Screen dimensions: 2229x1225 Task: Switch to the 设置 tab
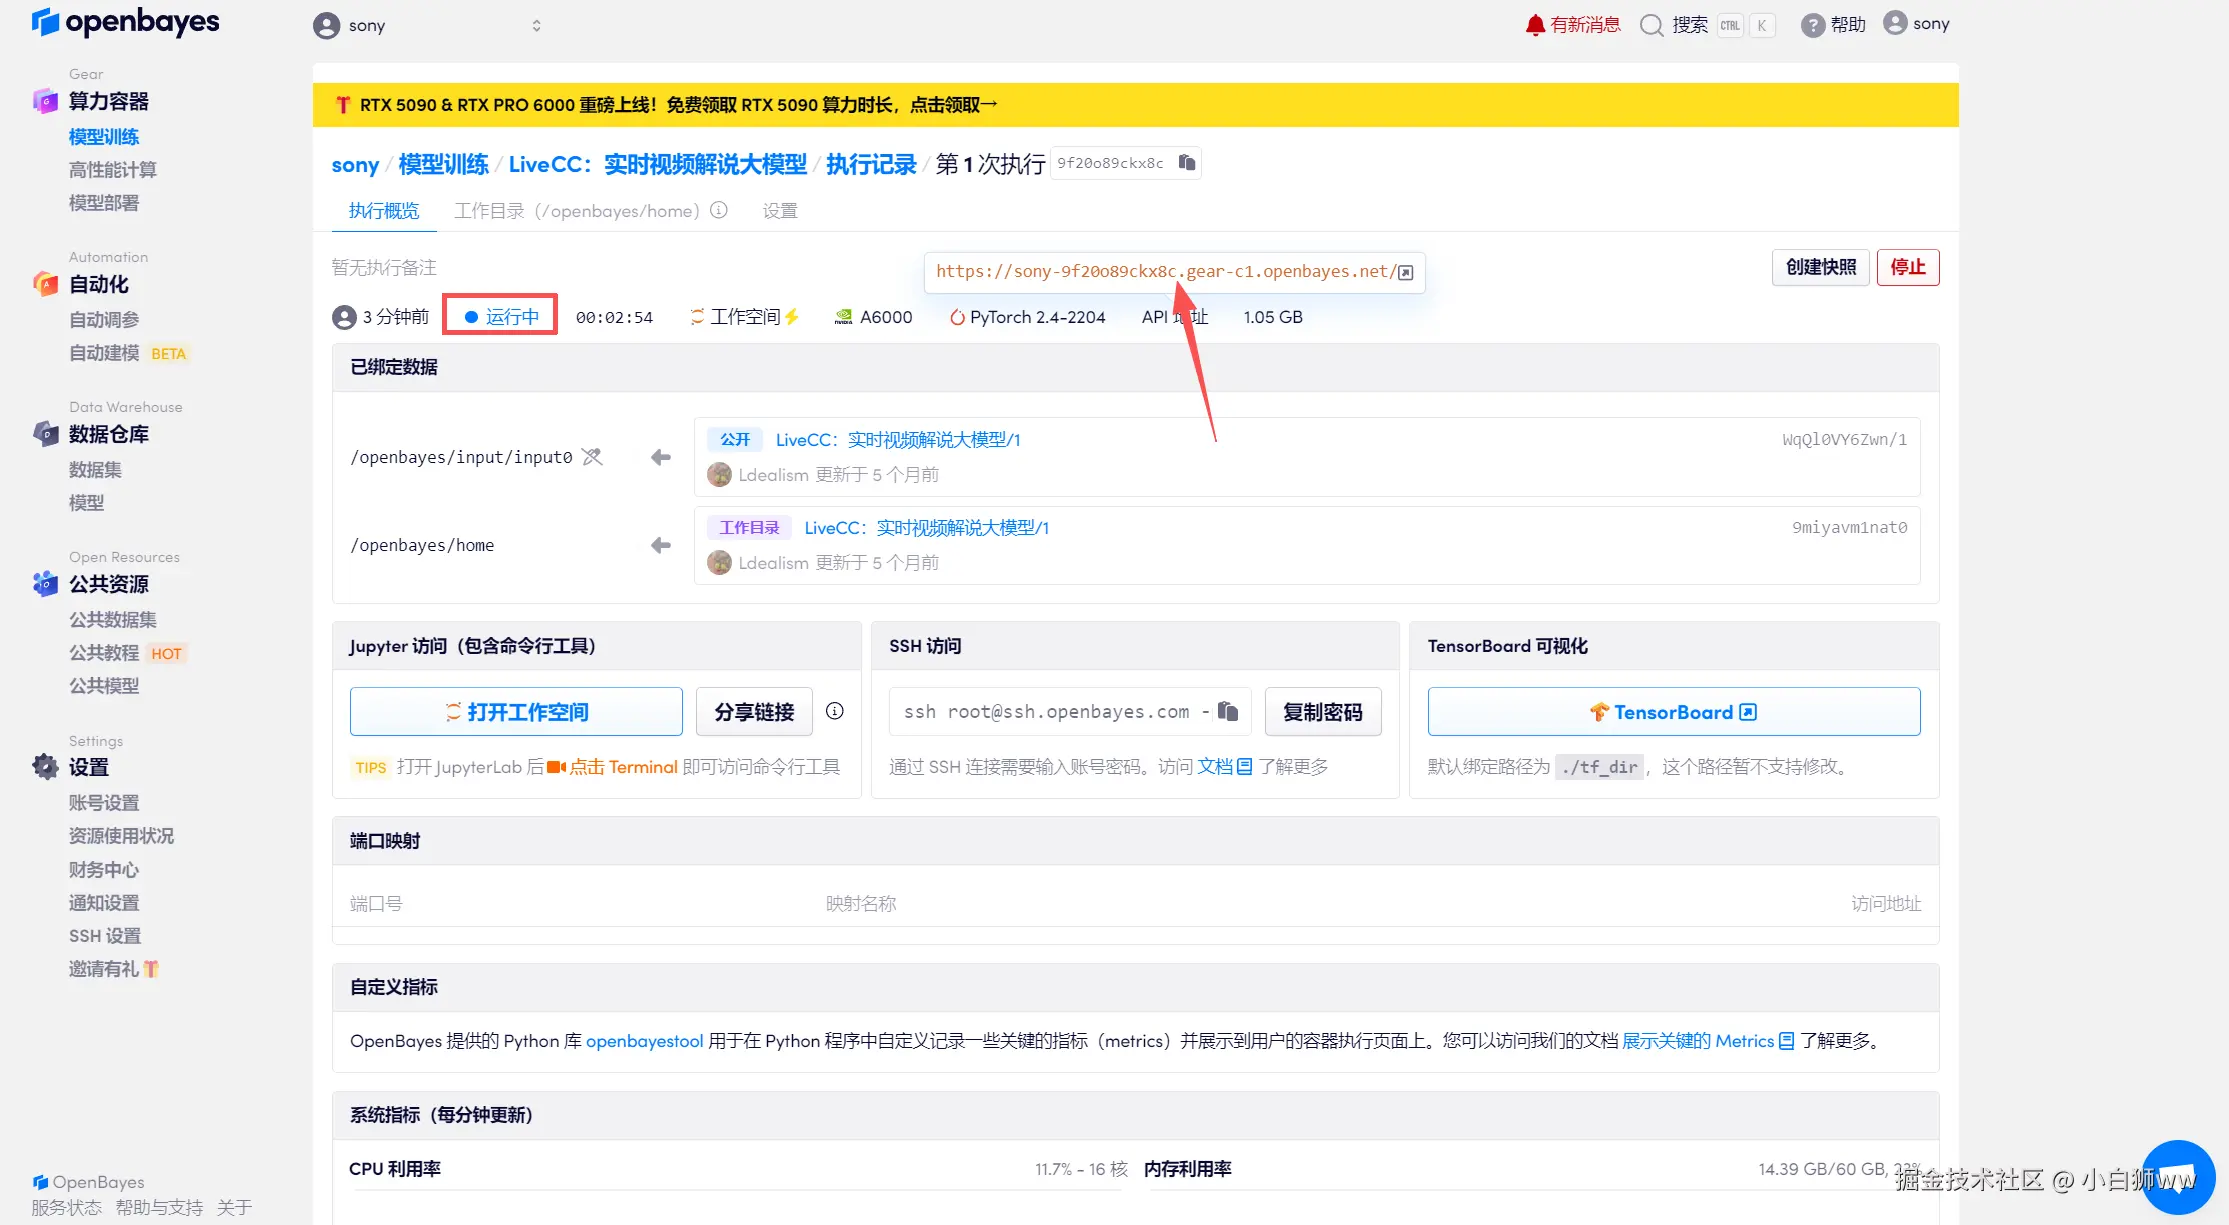[x=779, y=211]
